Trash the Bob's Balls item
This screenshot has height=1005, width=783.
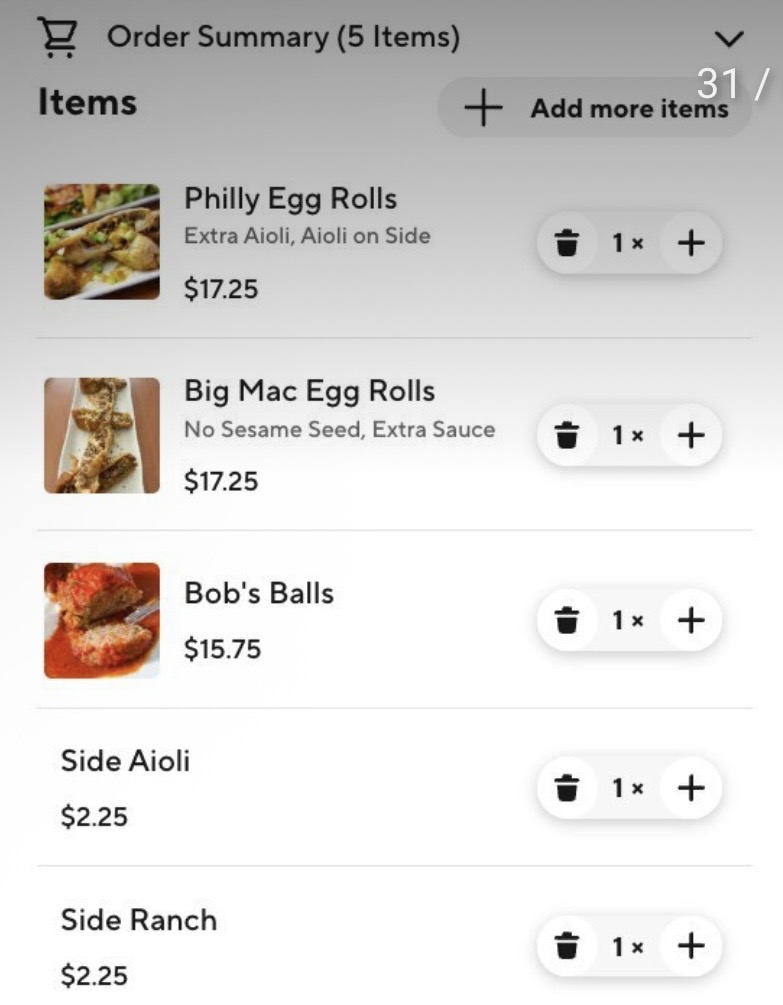tap(567, 620)
